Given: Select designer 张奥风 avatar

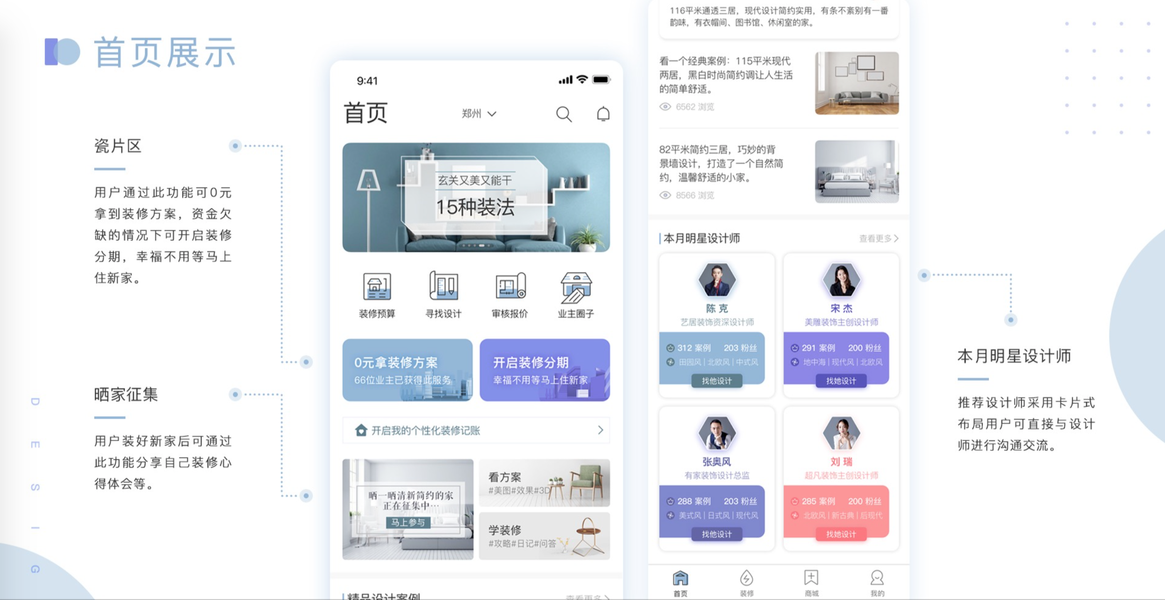Looking at the screenshot, I should pos(717,434).
